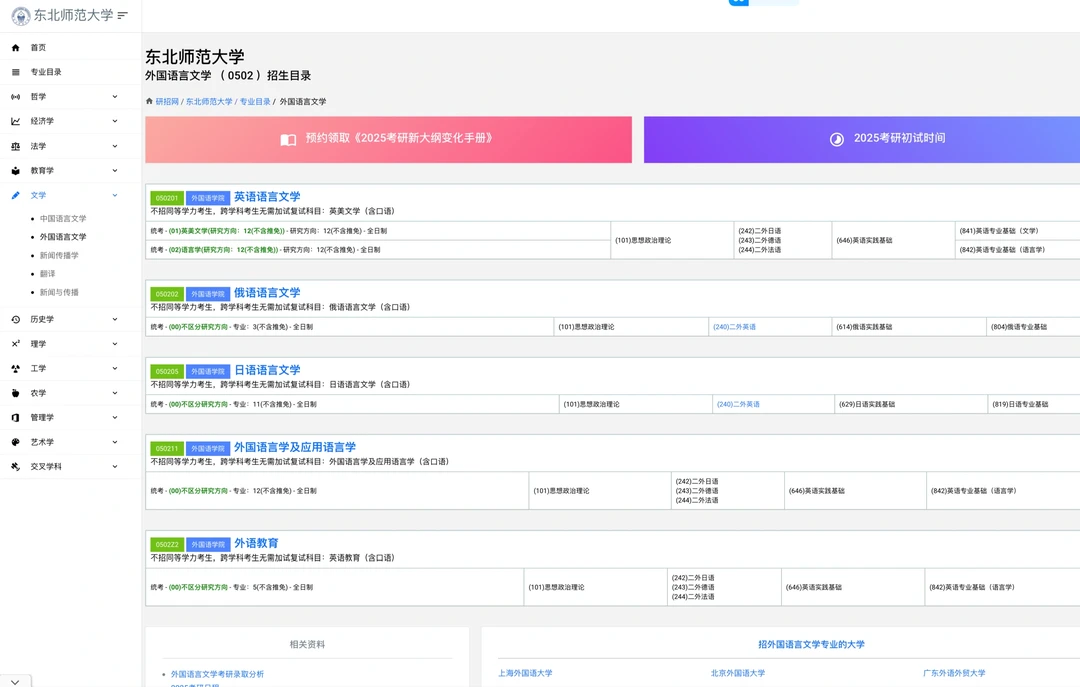Expand the 法学 category chevron

coord(115,146)
